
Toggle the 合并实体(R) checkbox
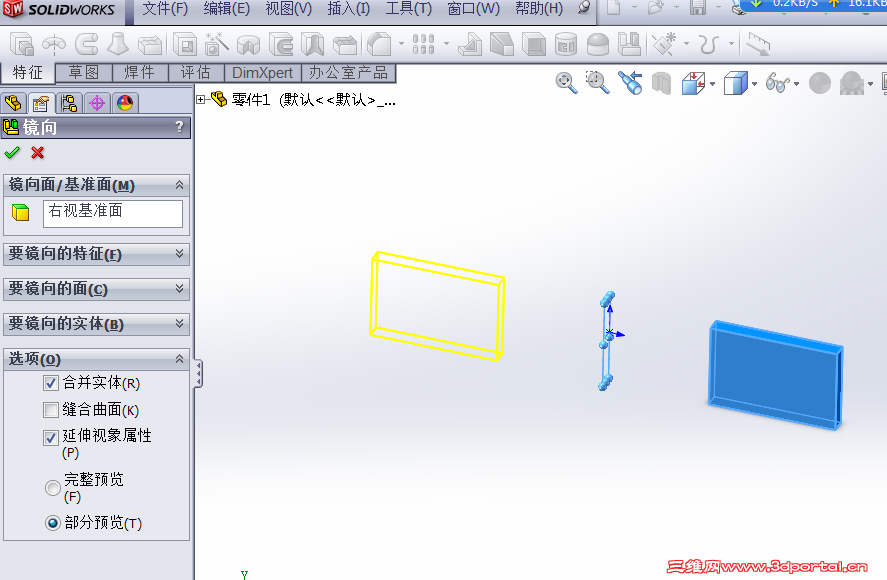point(51,383)
